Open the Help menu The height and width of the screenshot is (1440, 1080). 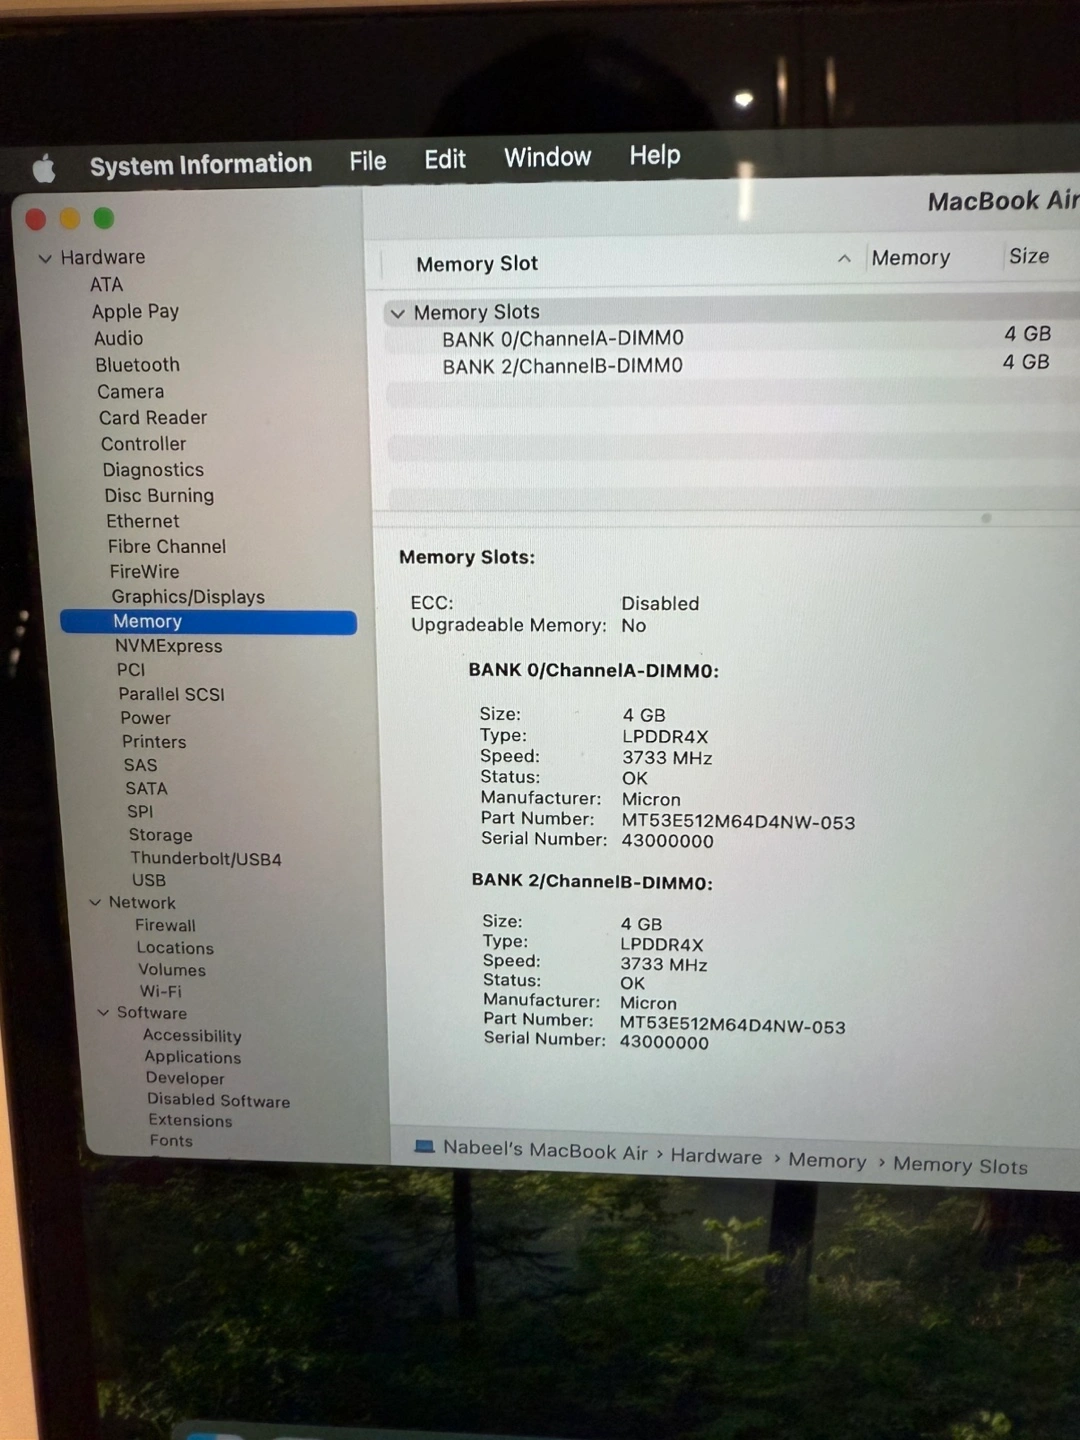(x=655, y=155)
